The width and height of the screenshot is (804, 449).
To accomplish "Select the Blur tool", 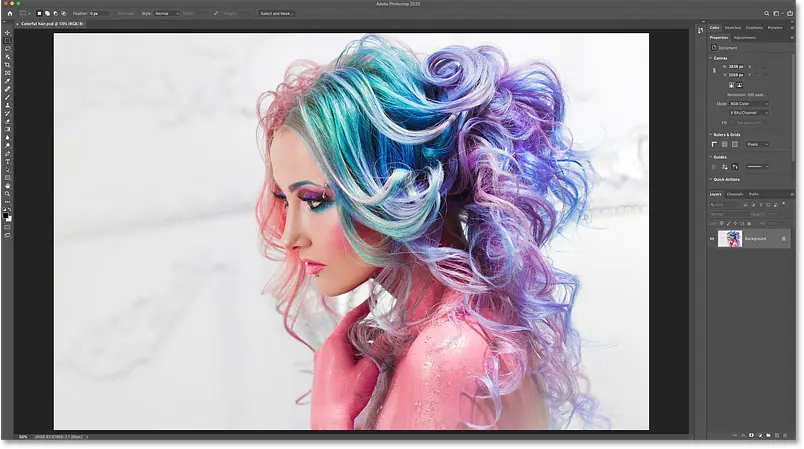I will 7,137.
